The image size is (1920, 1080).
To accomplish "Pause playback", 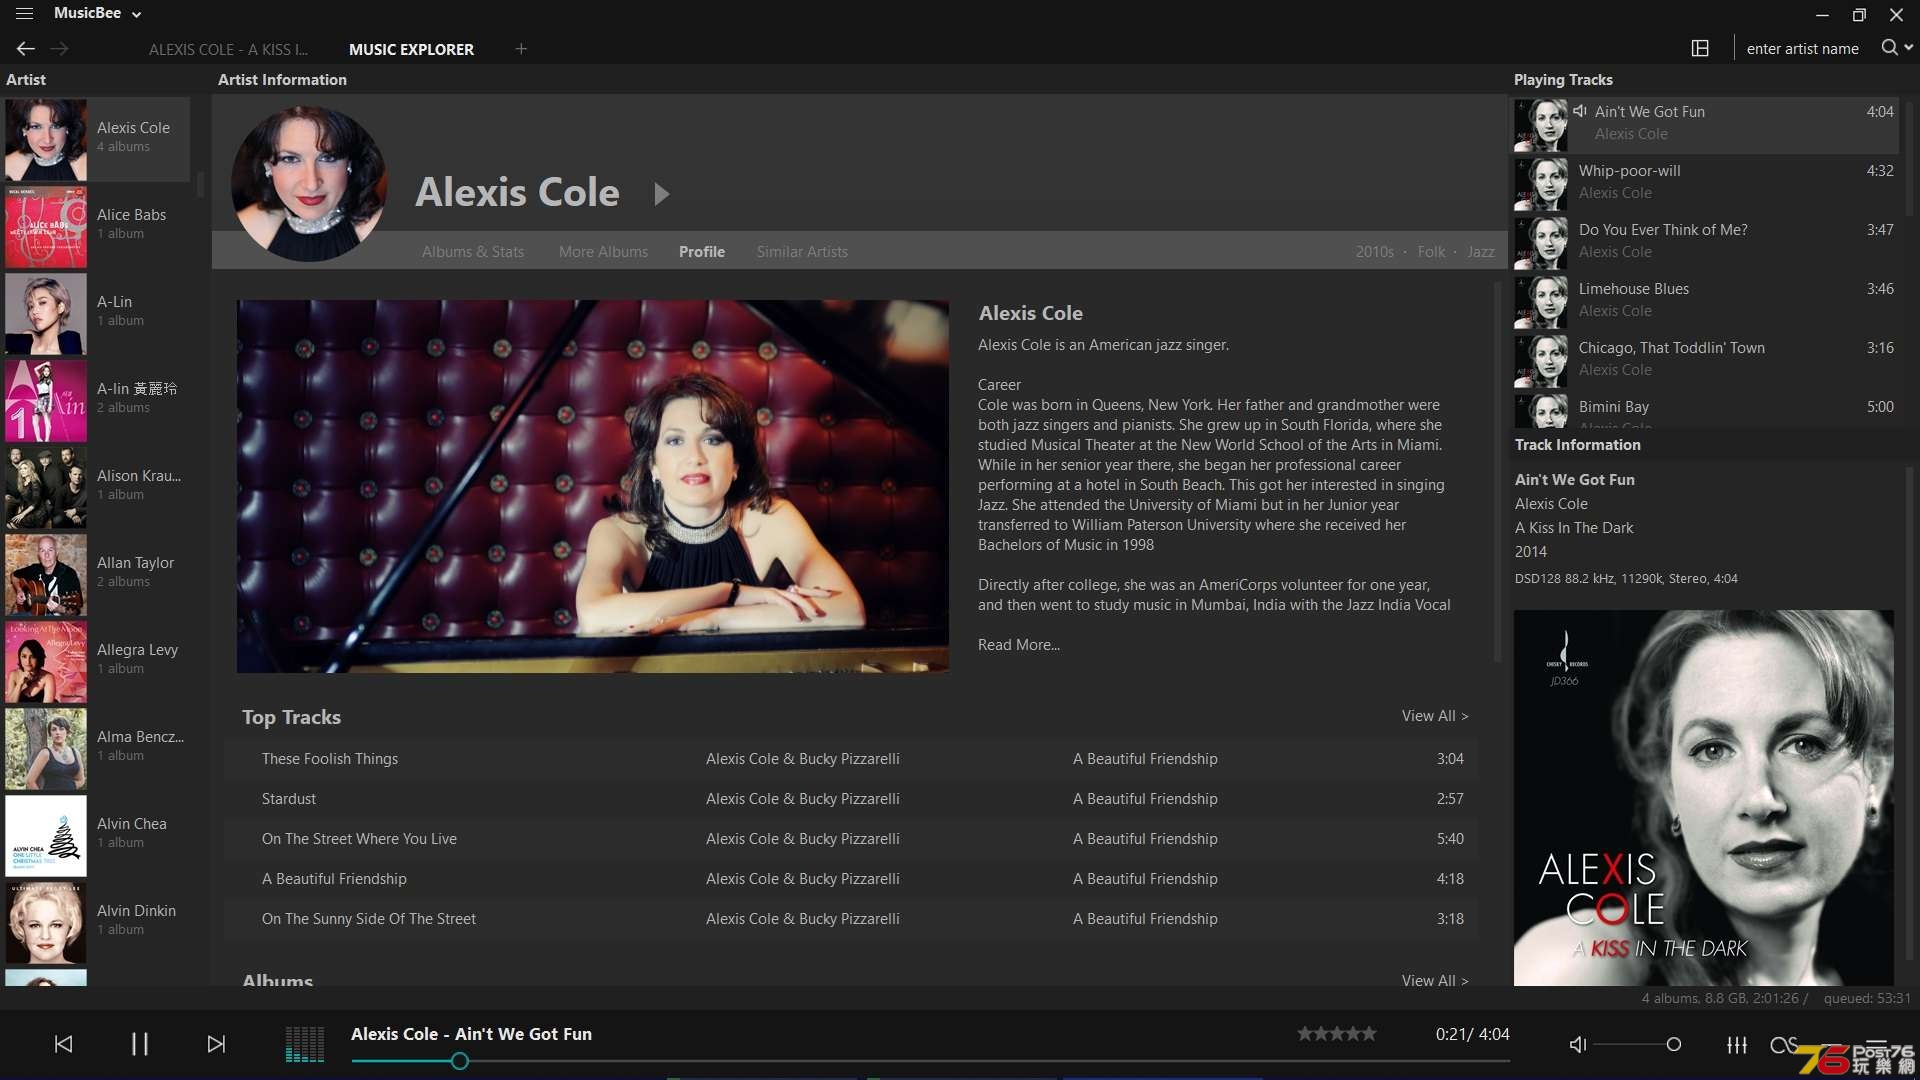I will point(140,1044).
